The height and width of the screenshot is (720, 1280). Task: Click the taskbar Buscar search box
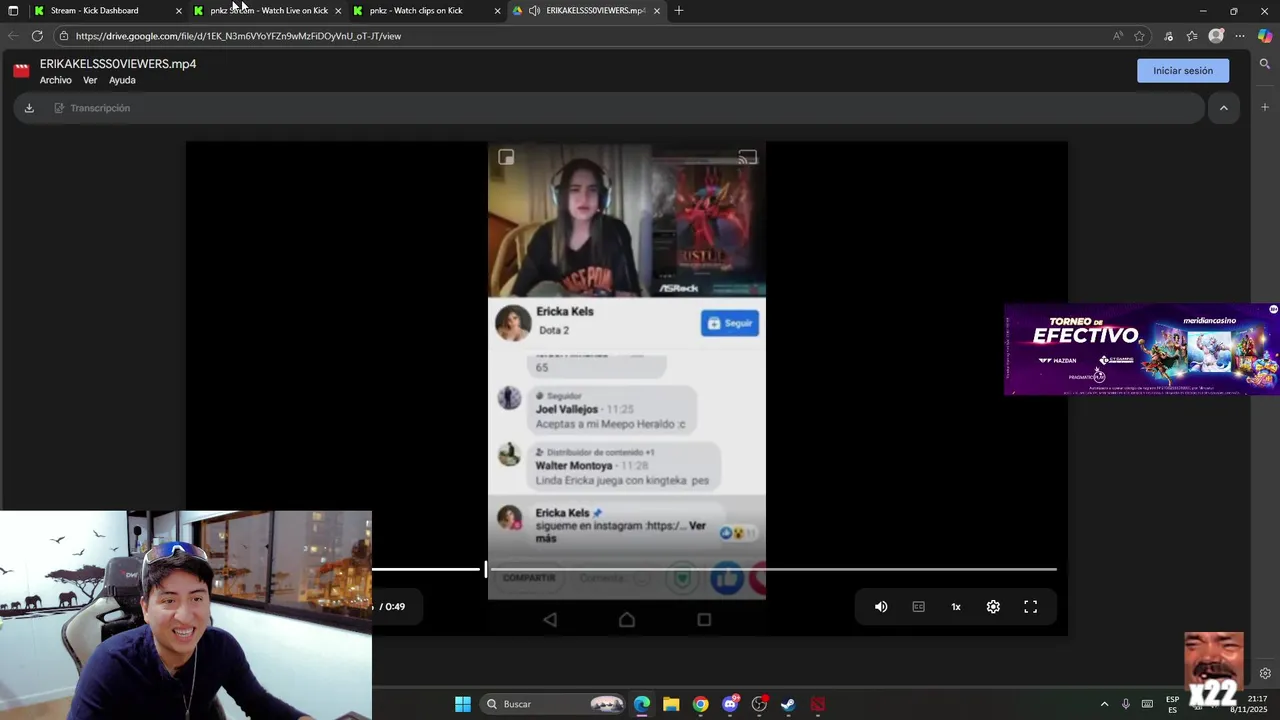click(555, 704)
